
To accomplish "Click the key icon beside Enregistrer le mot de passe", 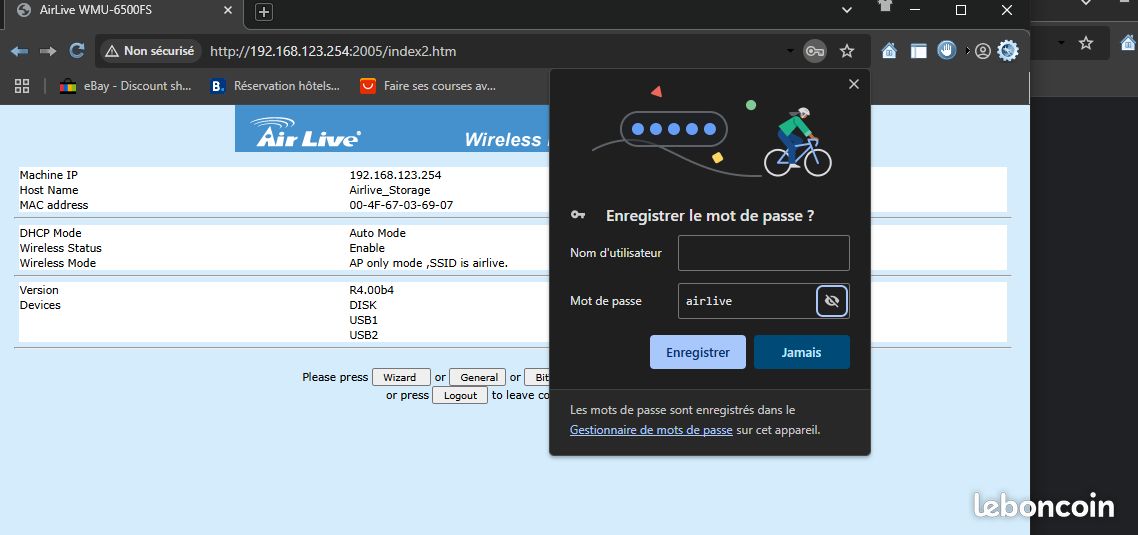I will pos(578,215).
